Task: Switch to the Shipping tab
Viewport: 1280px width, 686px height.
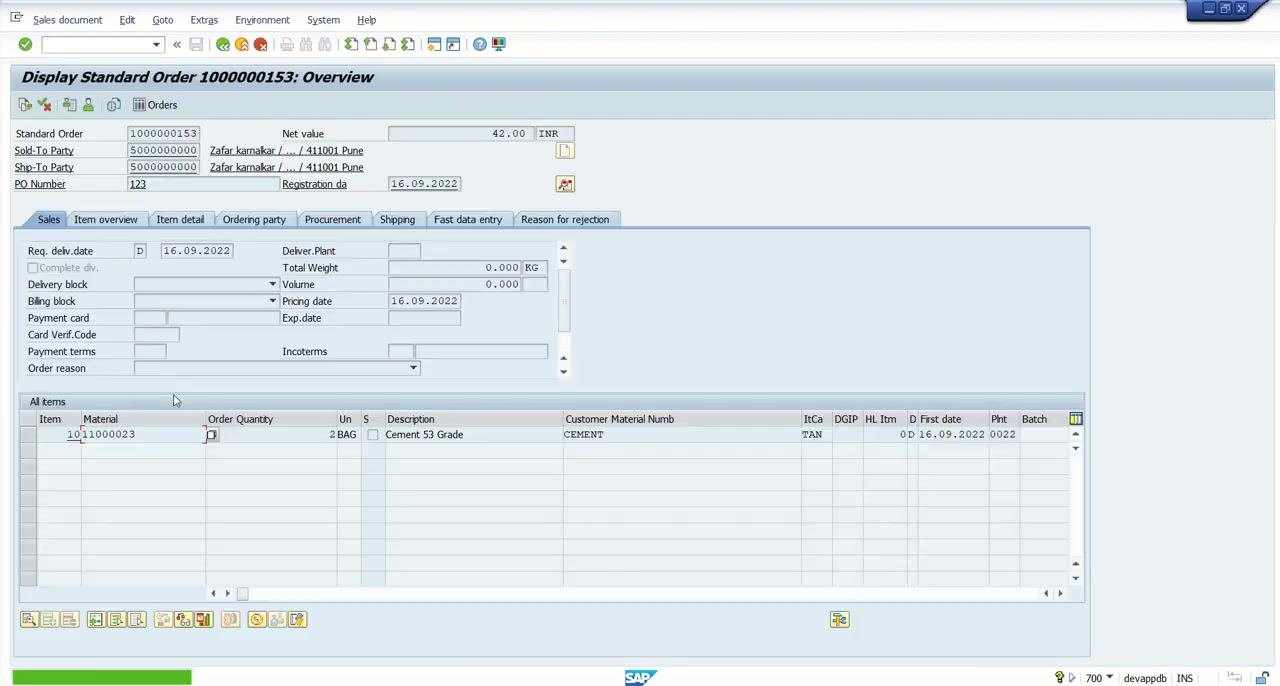Action: click(x=397, y=219)
